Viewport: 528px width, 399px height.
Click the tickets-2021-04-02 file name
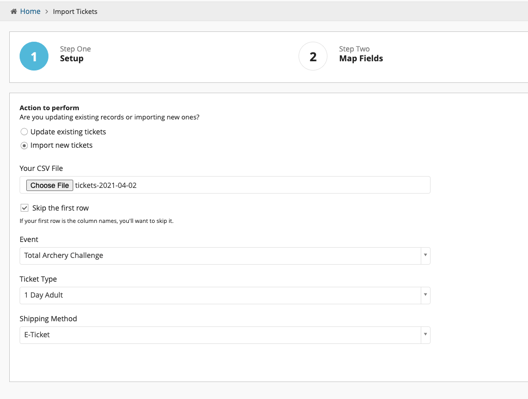click(106, 185)
